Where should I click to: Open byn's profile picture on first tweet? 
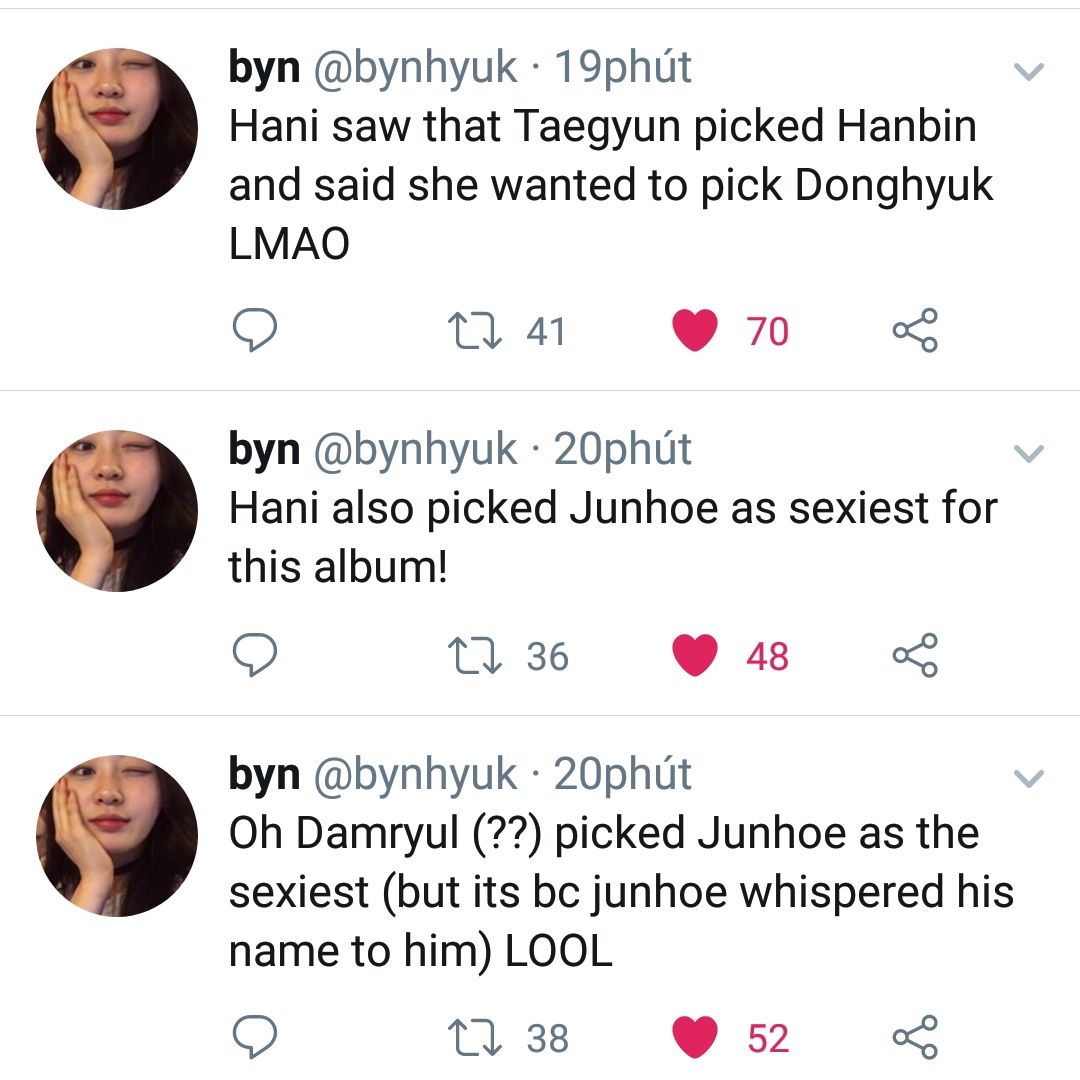point(117,128)
